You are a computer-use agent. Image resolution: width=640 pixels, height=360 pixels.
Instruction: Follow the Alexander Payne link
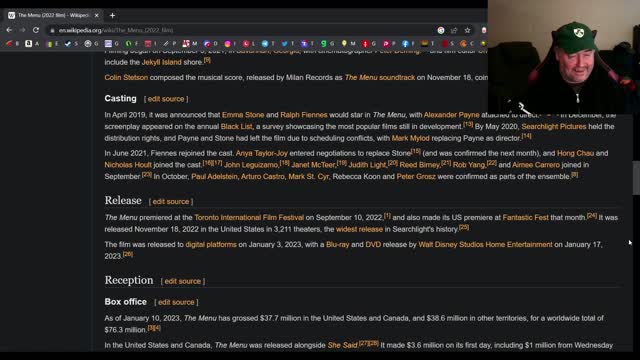451,115
